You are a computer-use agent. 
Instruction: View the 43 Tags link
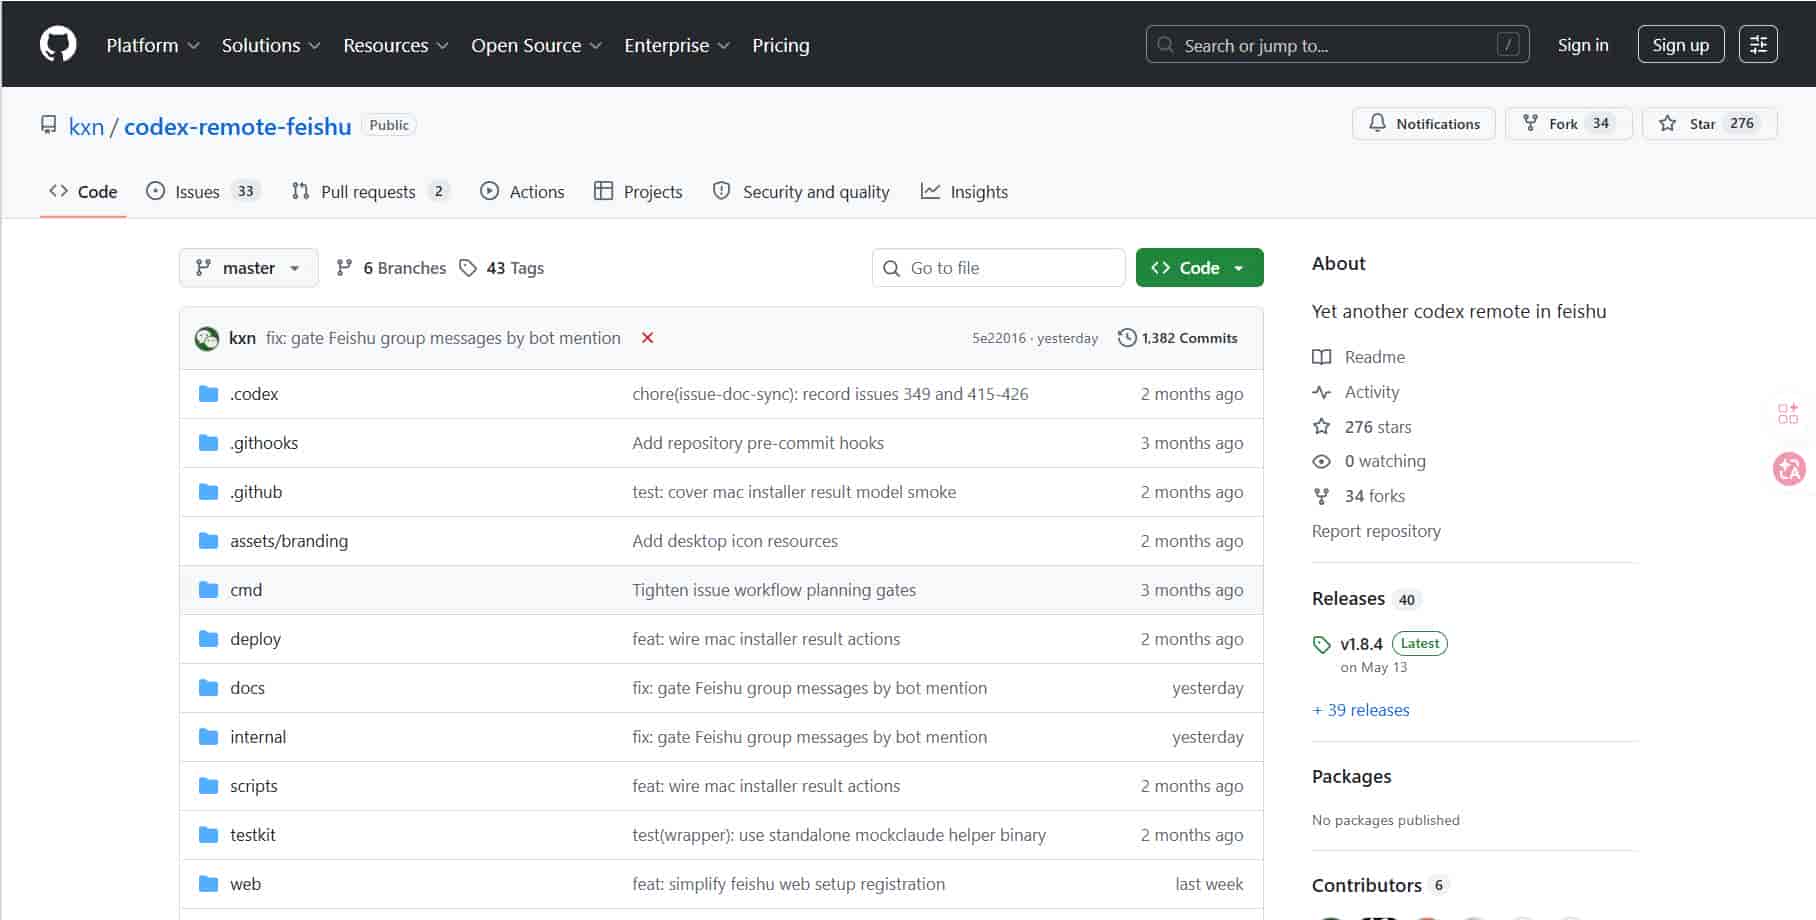pos(502,268)
